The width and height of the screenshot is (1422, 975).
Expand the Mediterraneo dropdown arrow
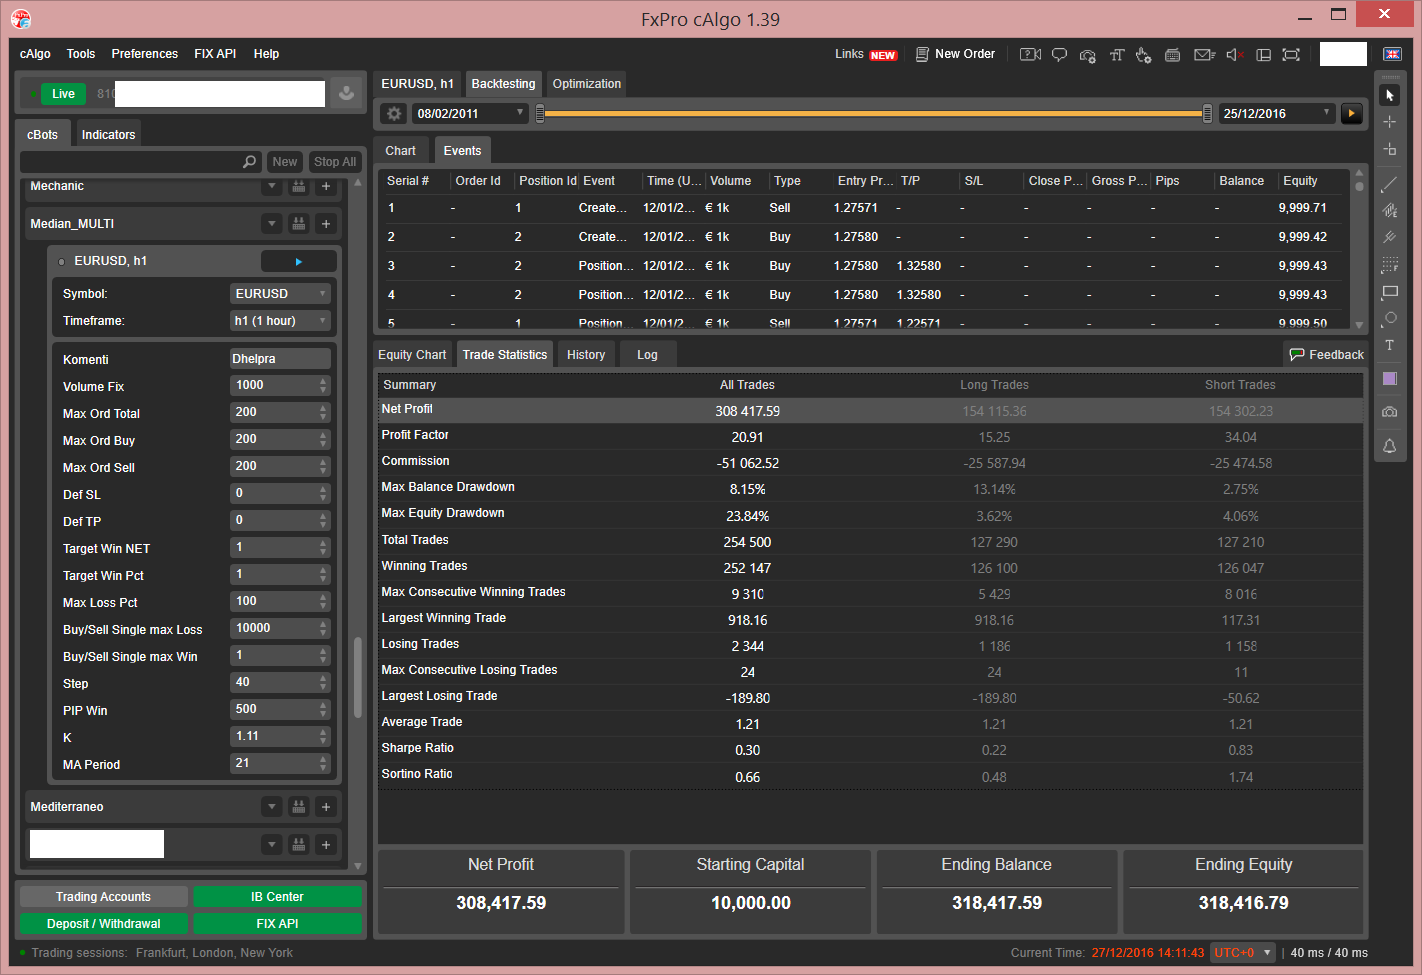271,807
